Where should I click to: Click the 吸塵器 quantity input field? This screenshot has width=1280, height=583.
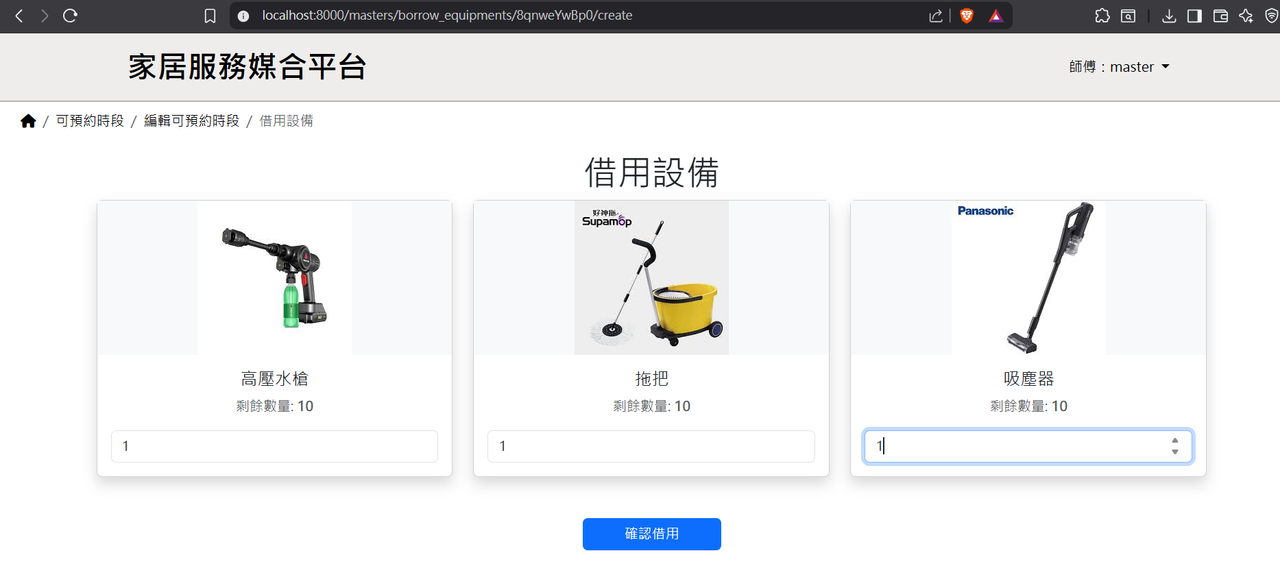point(1028,446)
